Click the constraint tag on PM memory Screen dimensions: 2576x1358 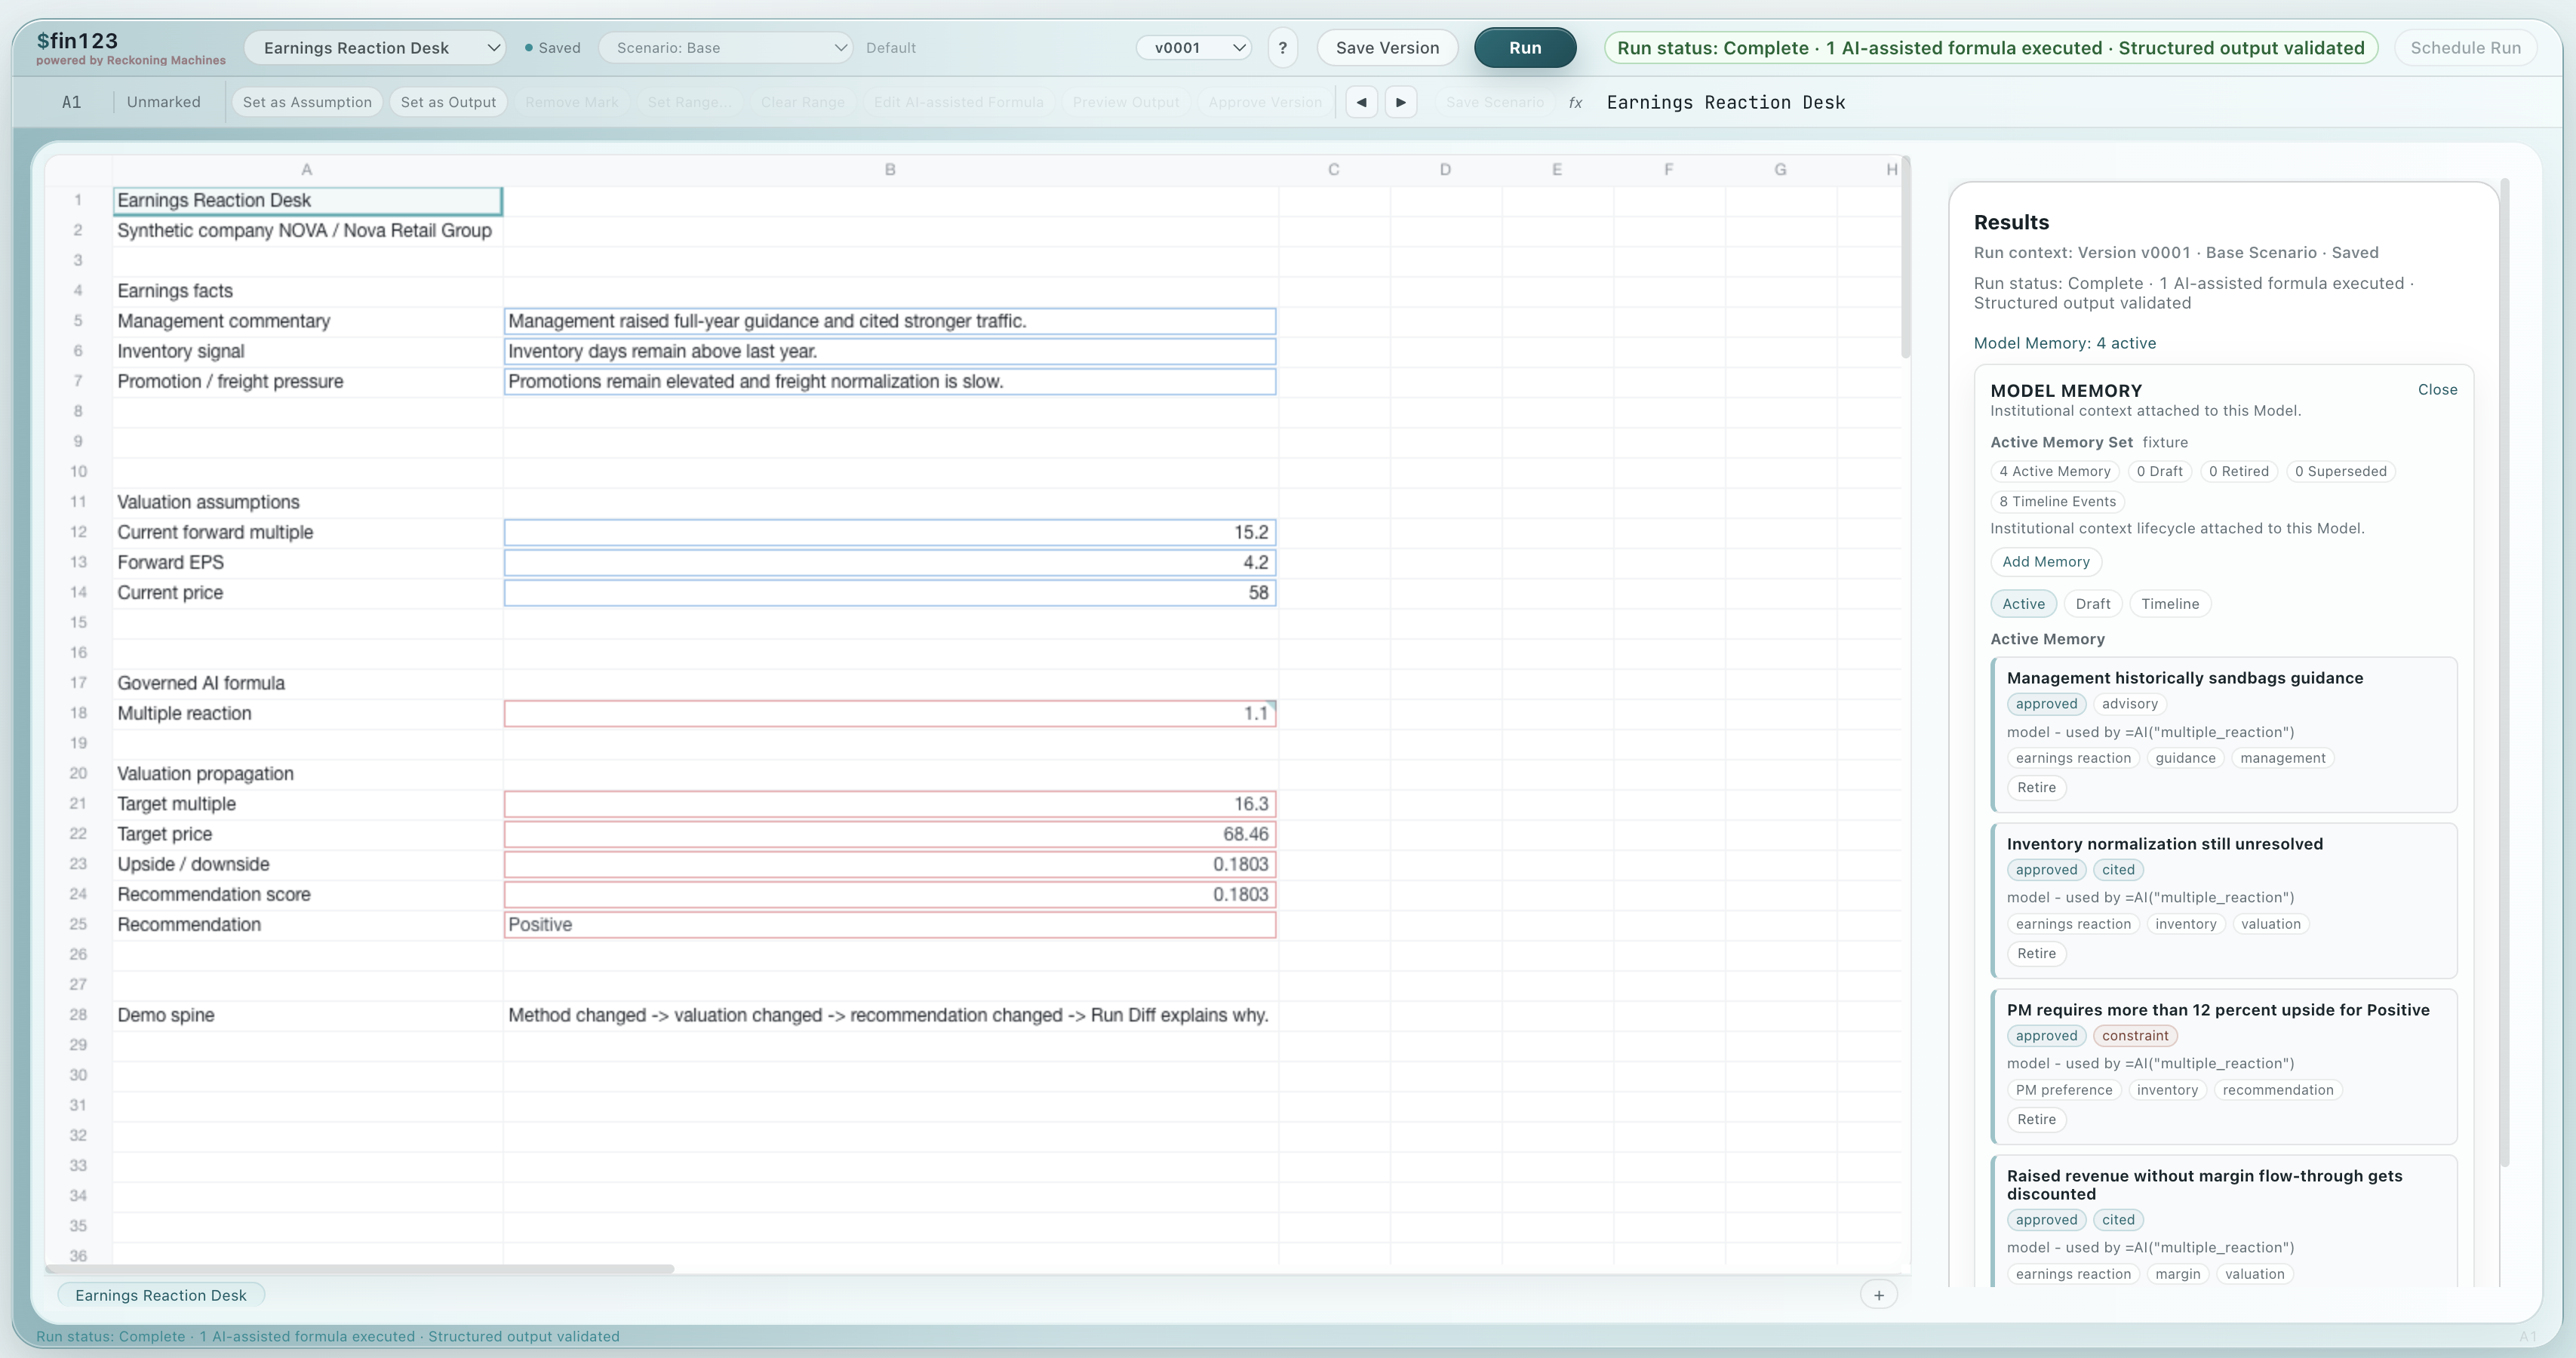tap(2134, 1036)
